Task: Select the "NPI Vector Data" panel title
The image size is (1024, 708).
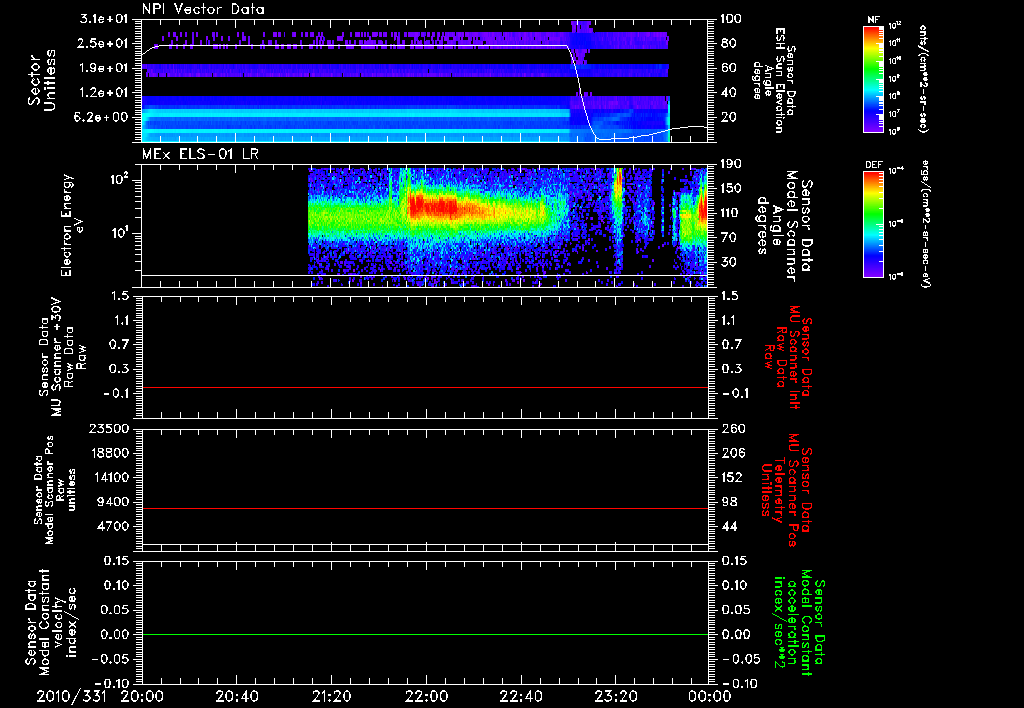Action: [203, 9]
